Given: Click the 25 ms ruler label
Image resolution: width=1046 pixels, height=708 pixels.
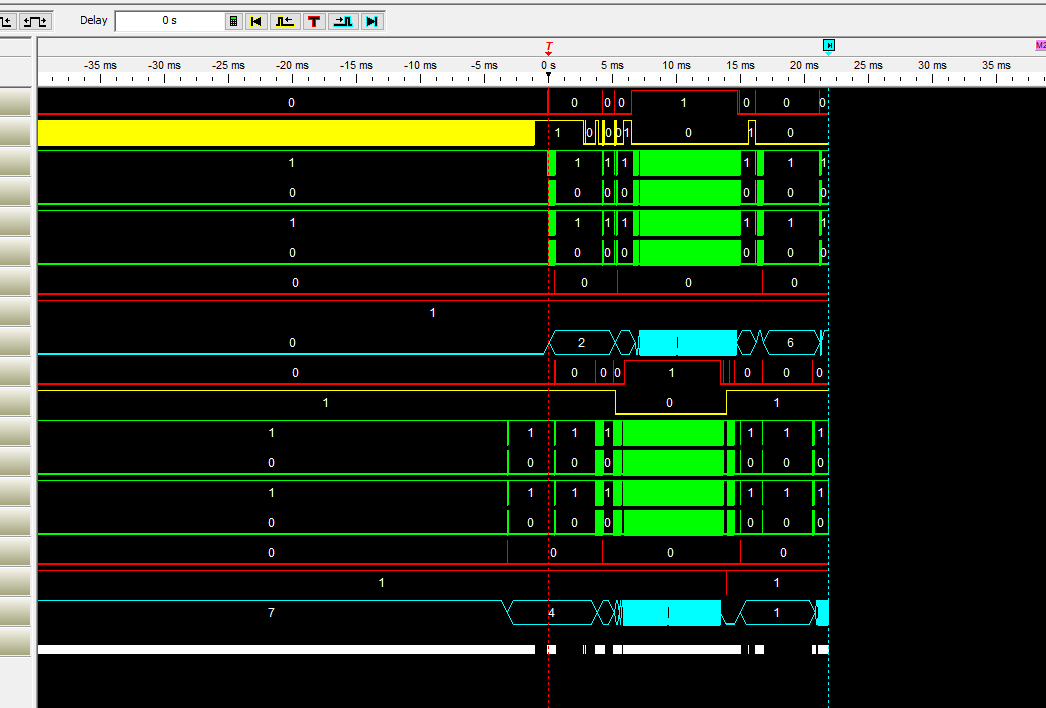Looking at the screenshot, I should click(869, 65).
